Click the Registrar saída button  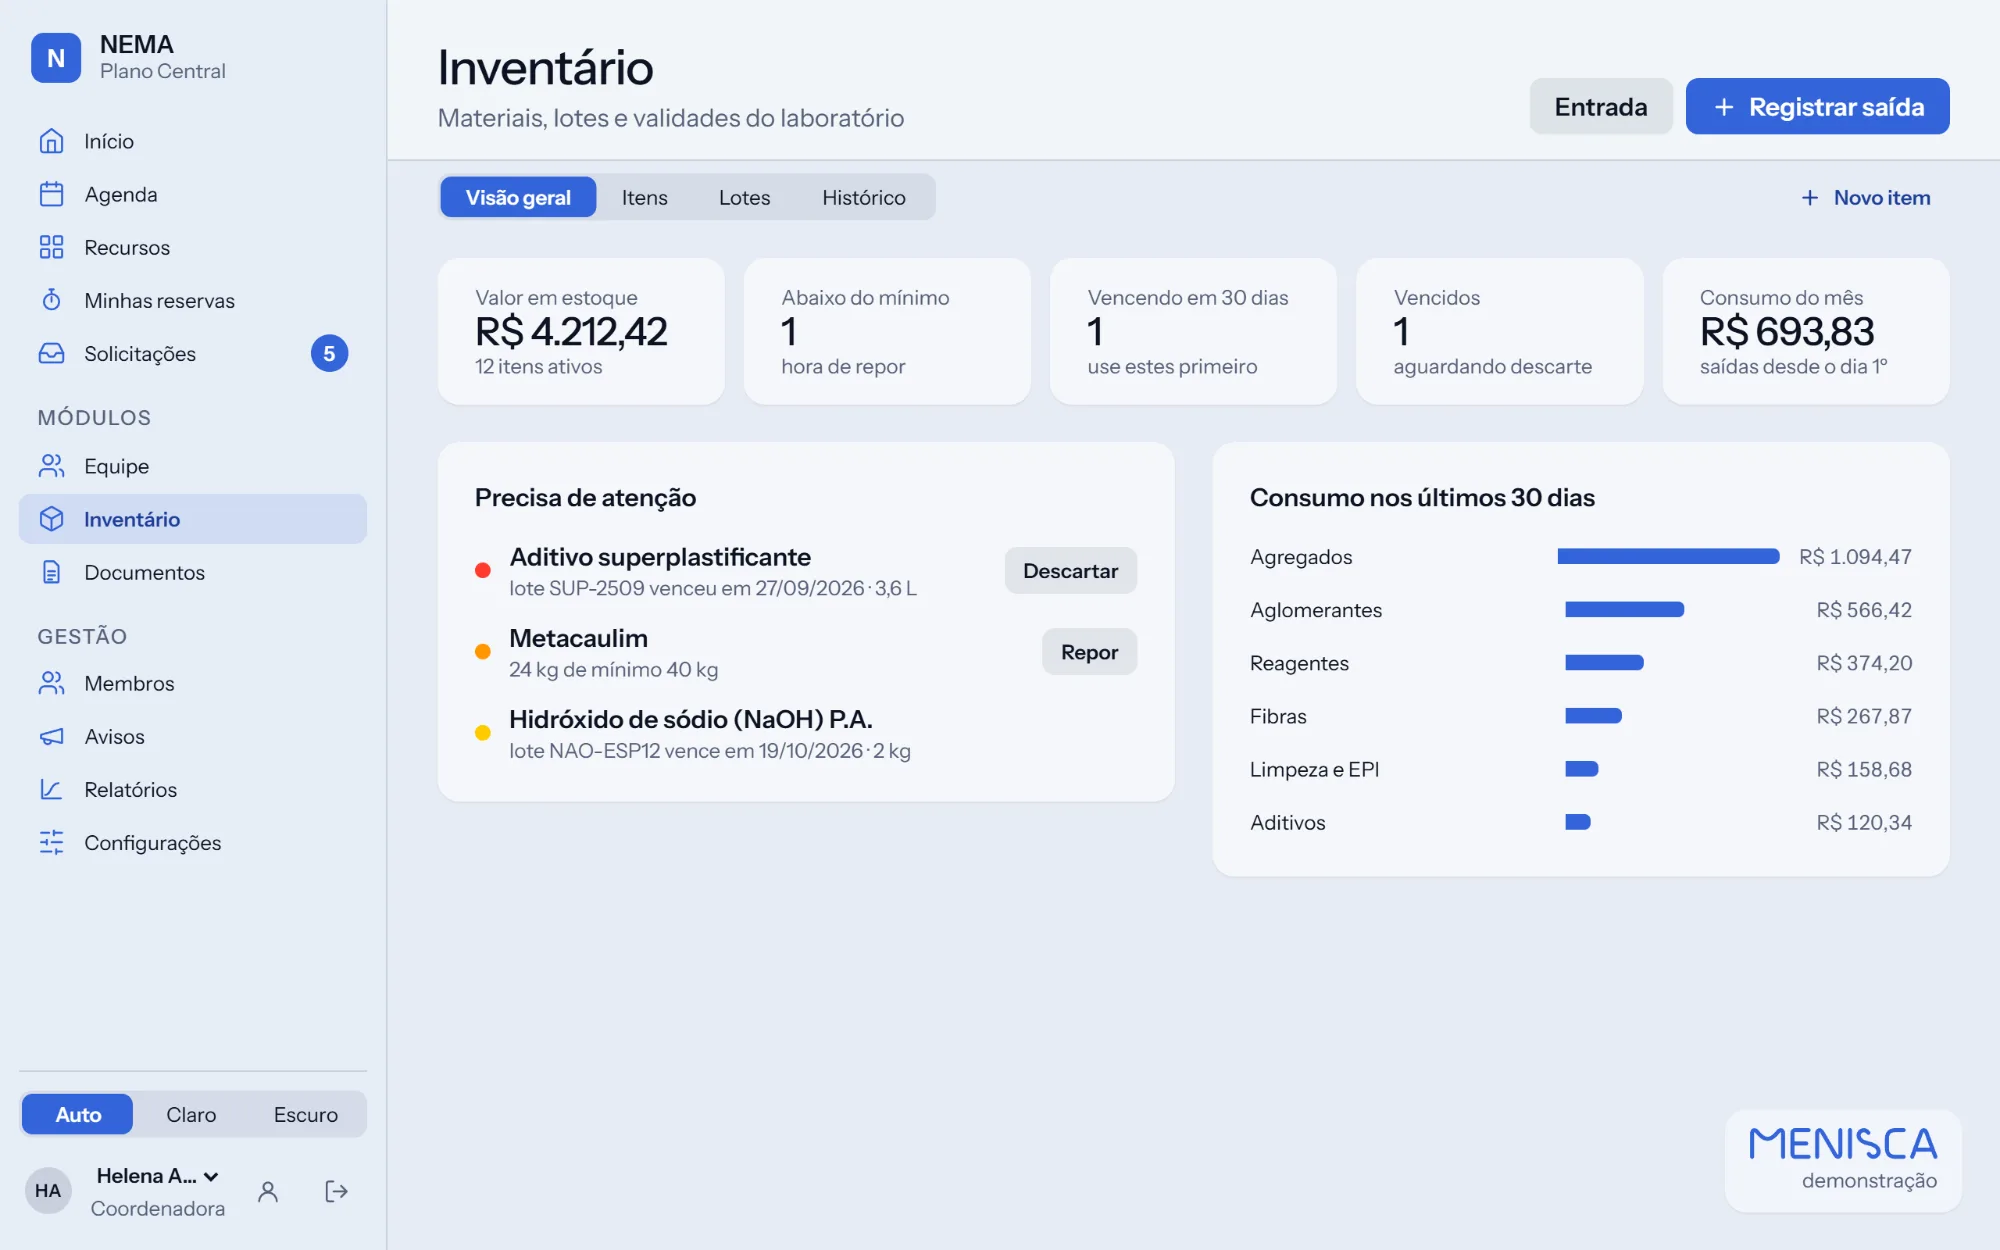point(1818,106)
